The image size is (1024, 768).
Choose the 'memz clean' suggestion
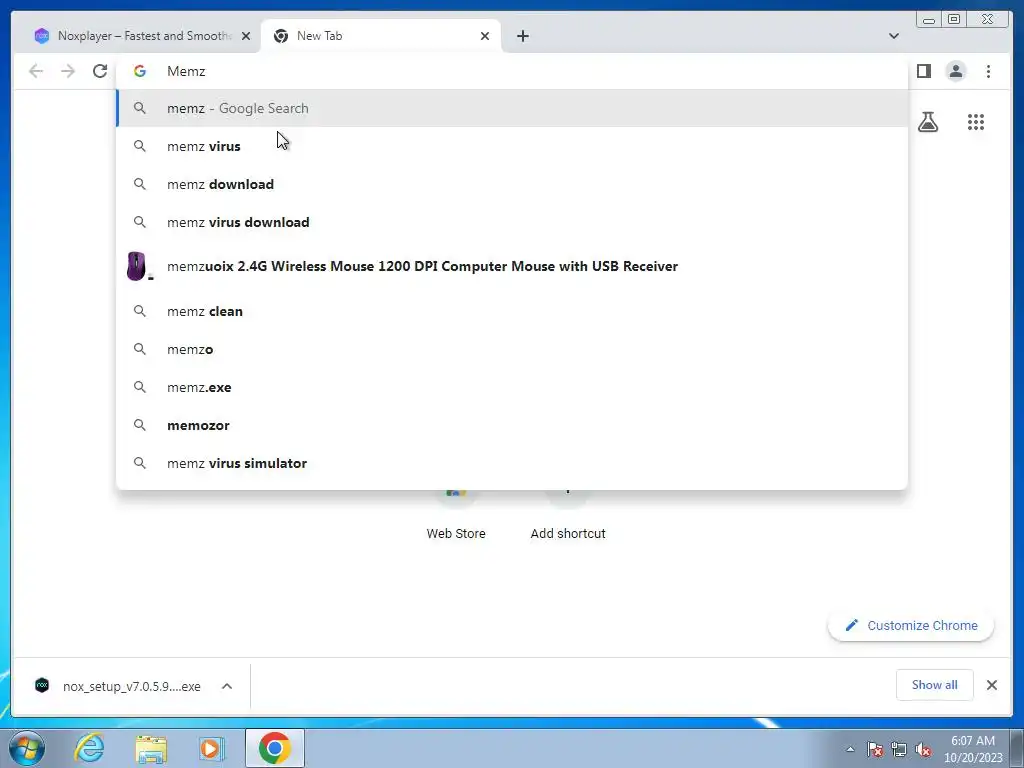pyautogui.click(x=512, y=312)
